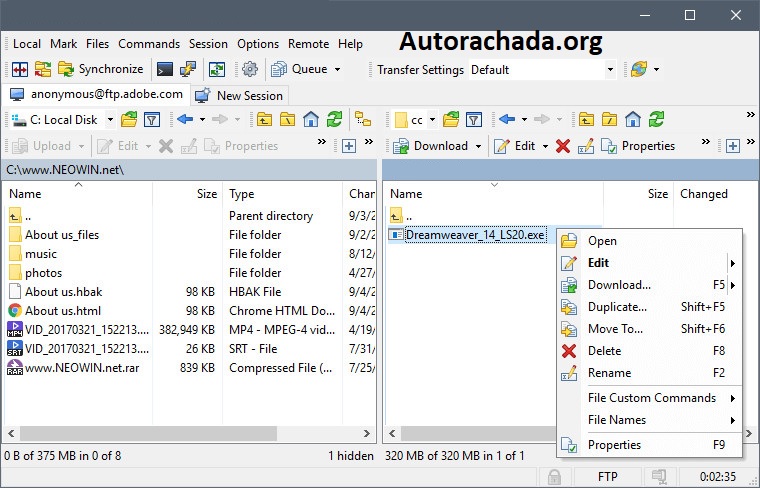Refresh the remote panel directory
This screenshot has height=488, width=760.
point(656,120)
